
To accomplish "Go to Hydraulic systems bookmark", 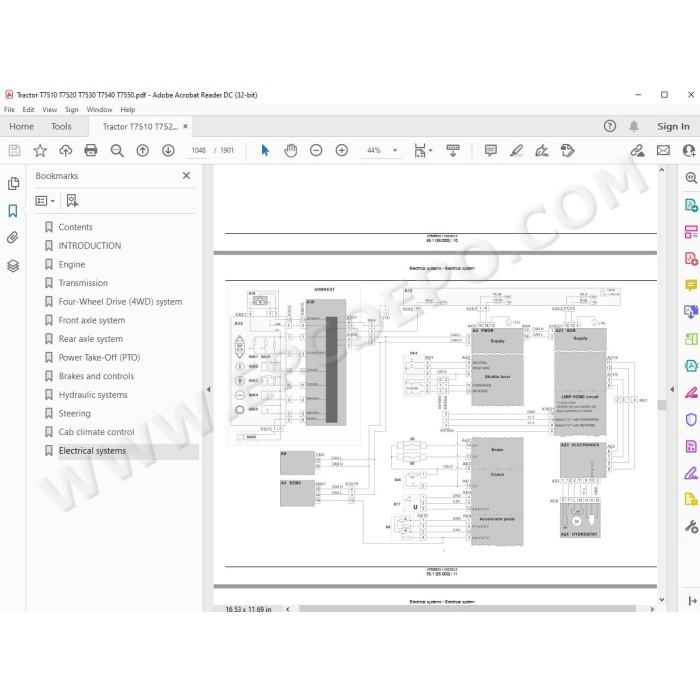I will coord(93,395).
